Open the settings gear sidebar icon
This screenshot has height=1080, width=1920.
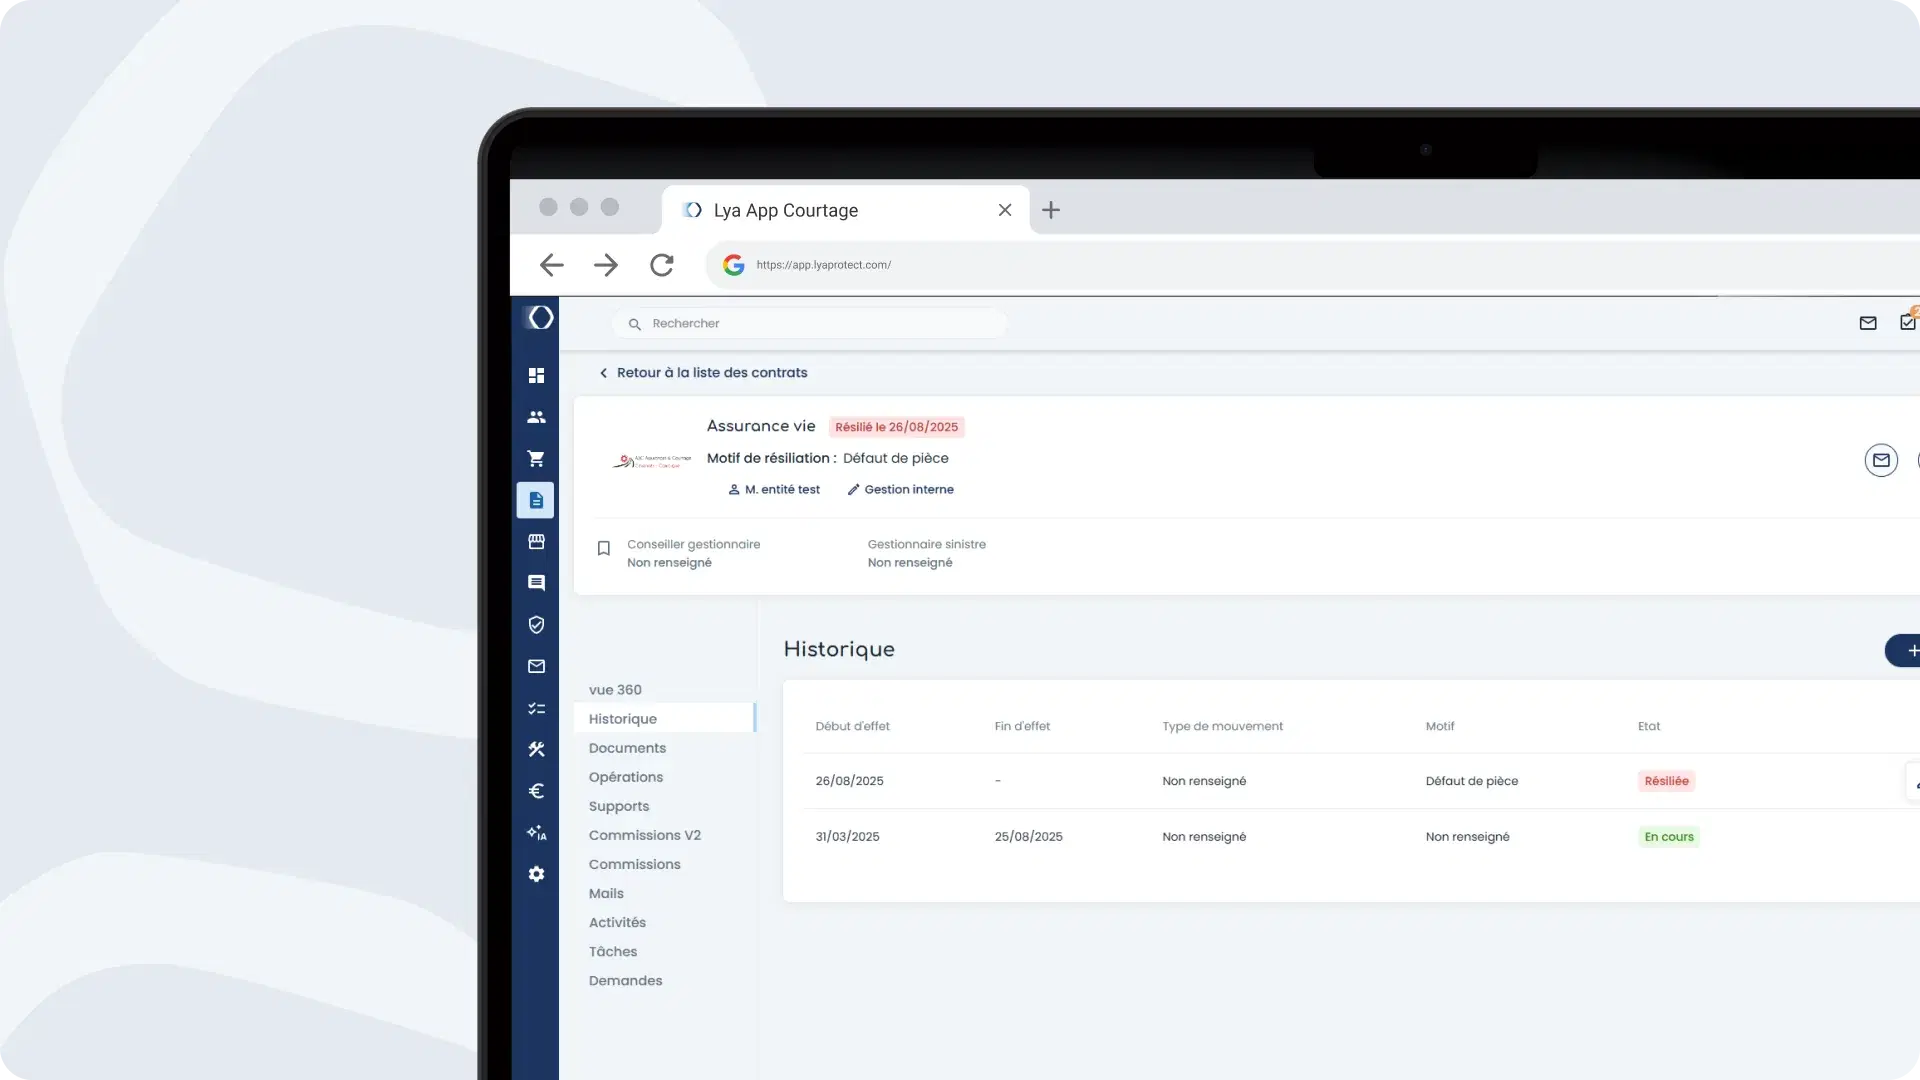[536, 874]
